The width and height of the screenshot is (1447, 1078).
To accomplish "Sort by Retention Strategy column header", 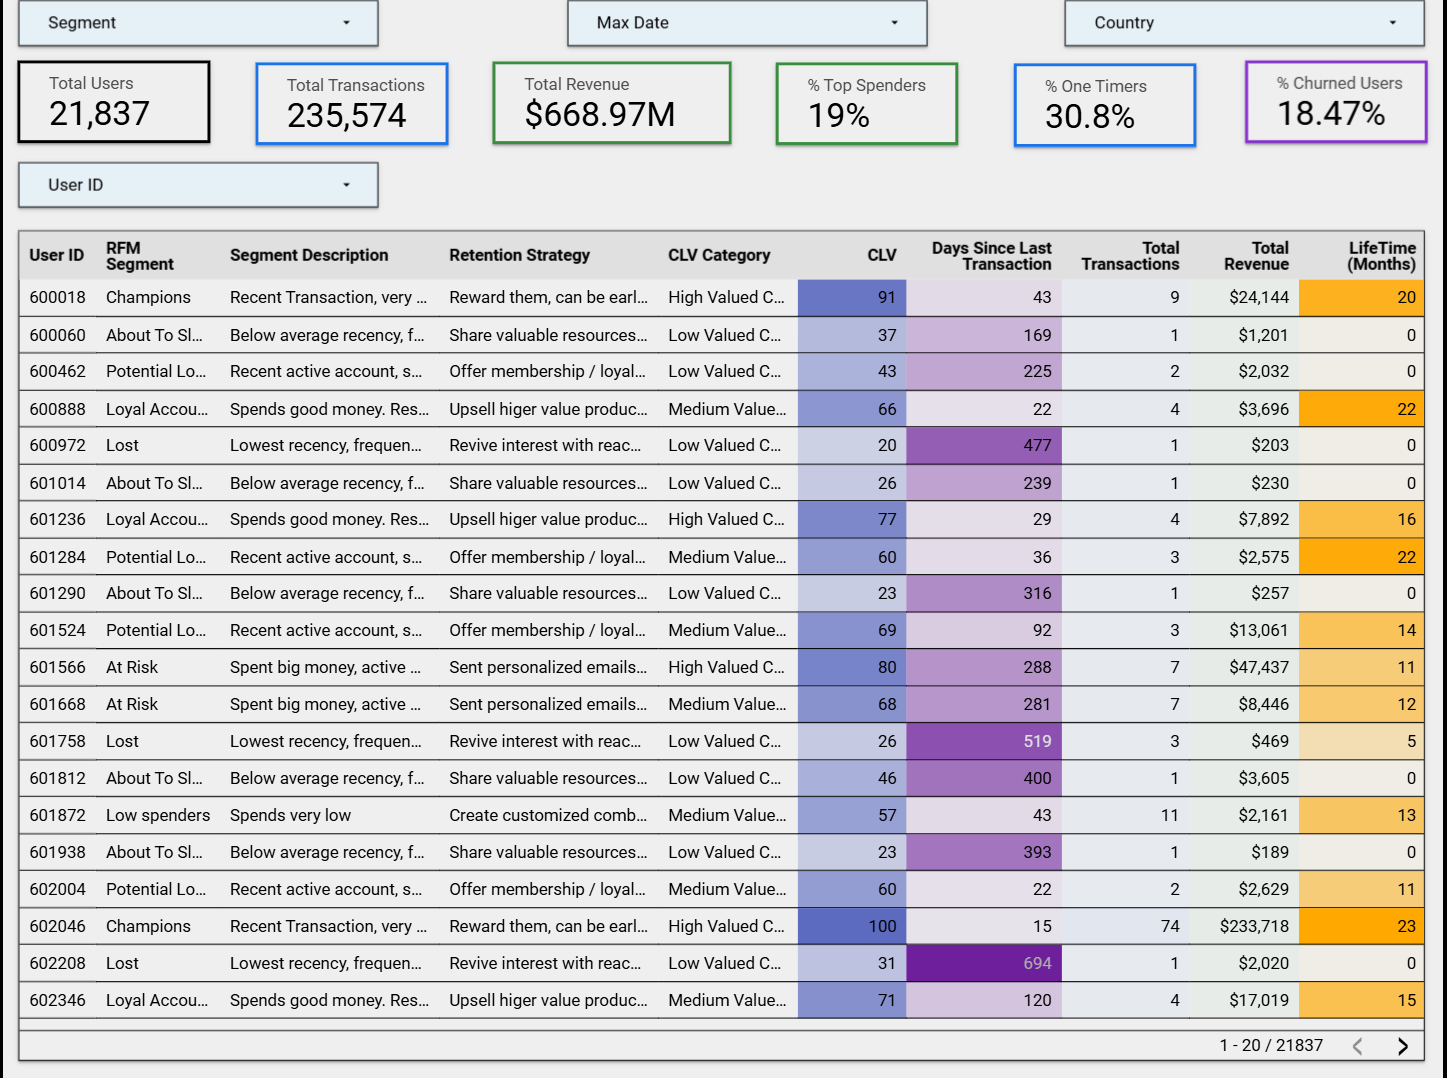I will point(519,255).
